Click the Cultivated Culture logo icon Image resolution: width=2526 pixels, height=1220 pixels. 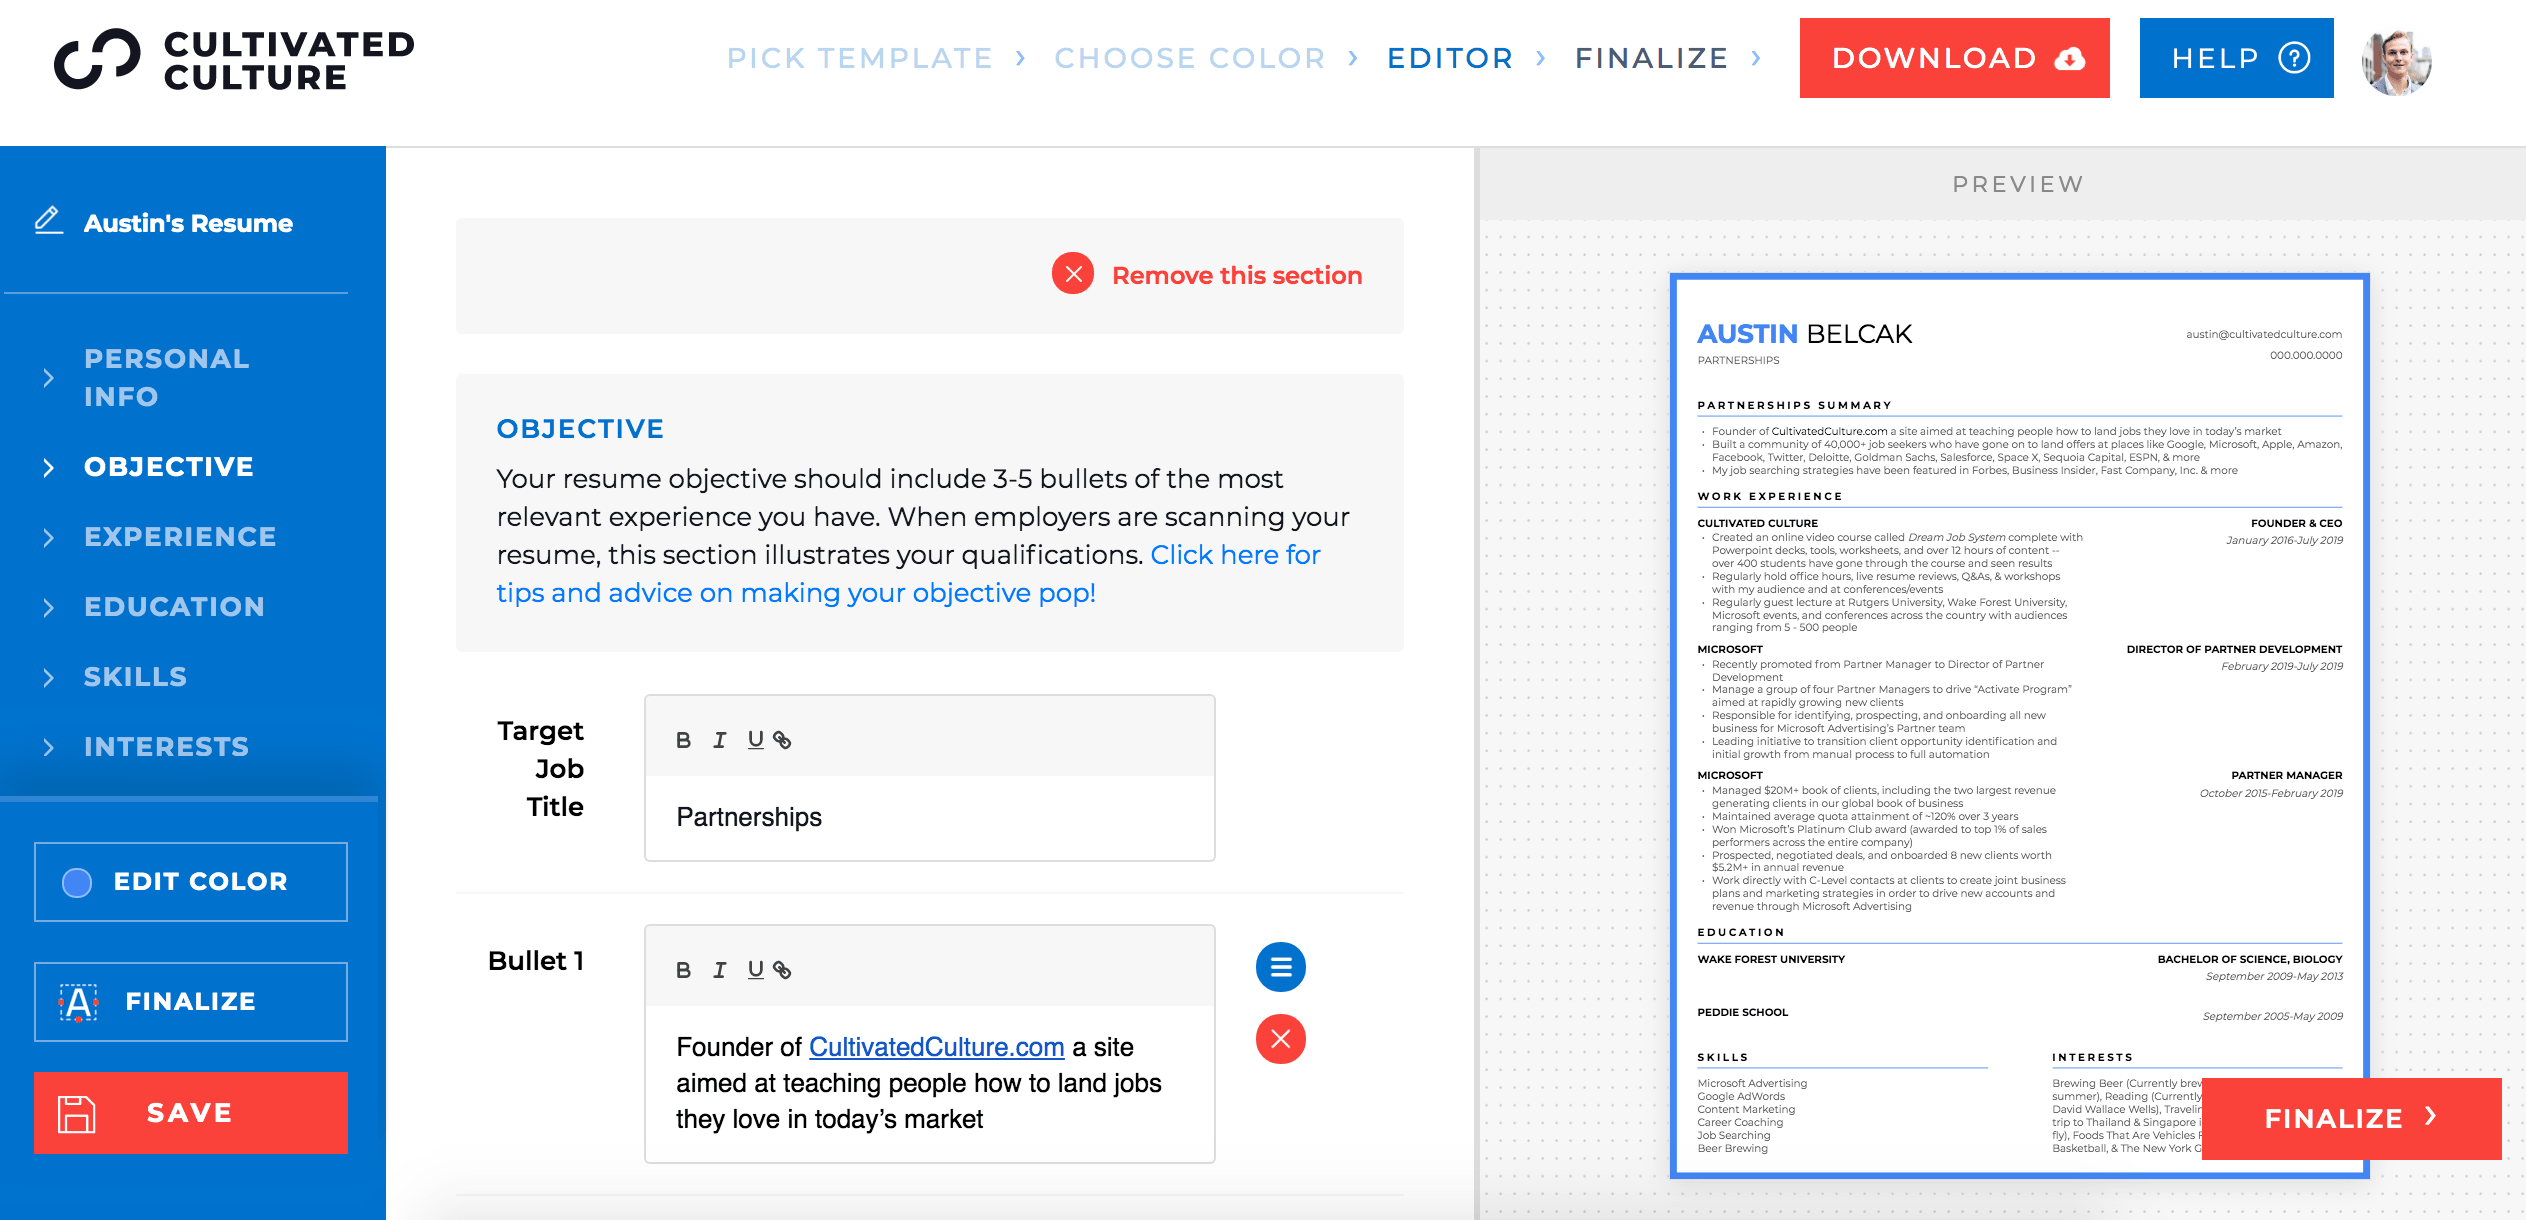(97, 59)
